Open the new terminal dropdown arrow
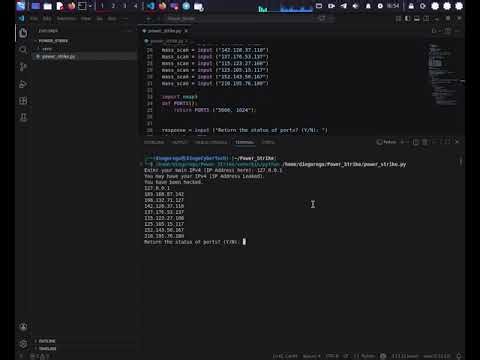The height and width of the screenshot is (360, 480). (407, 142)
